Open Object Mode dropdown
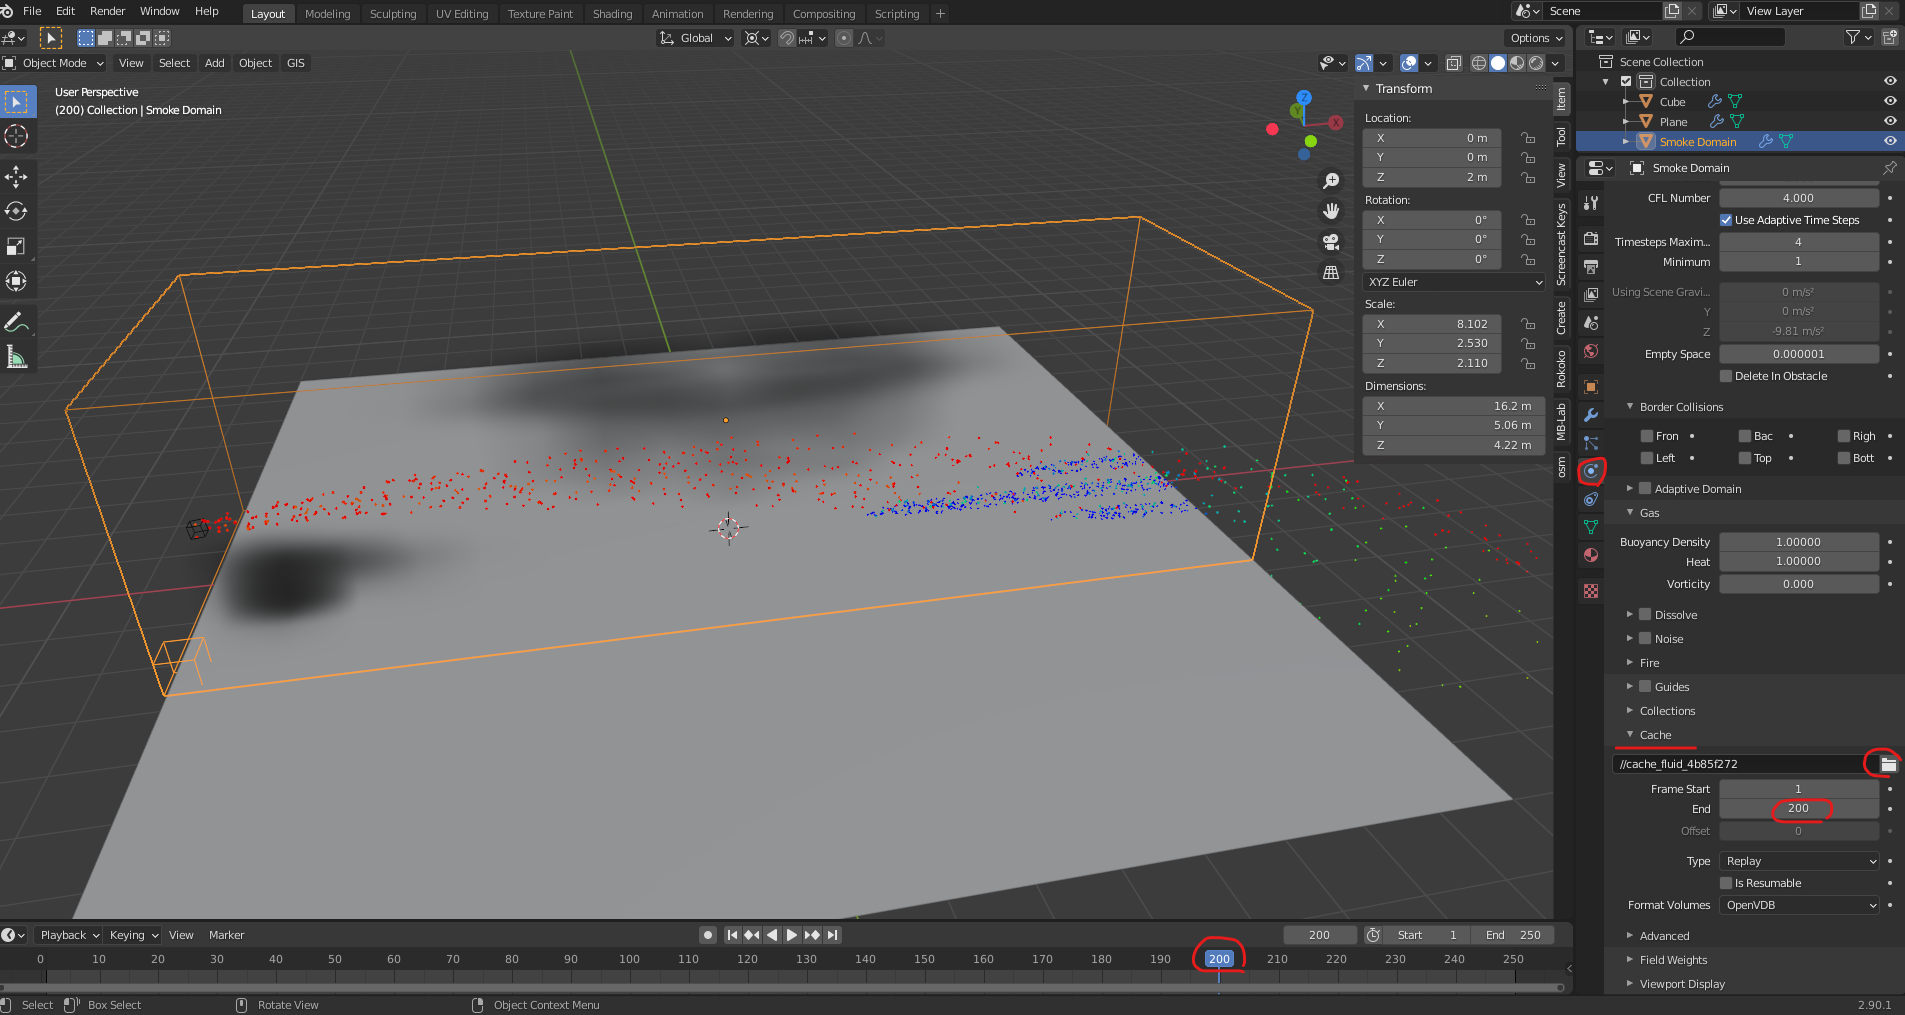The width and height of the screenshot is (1905, 1015). coord(54,63)
